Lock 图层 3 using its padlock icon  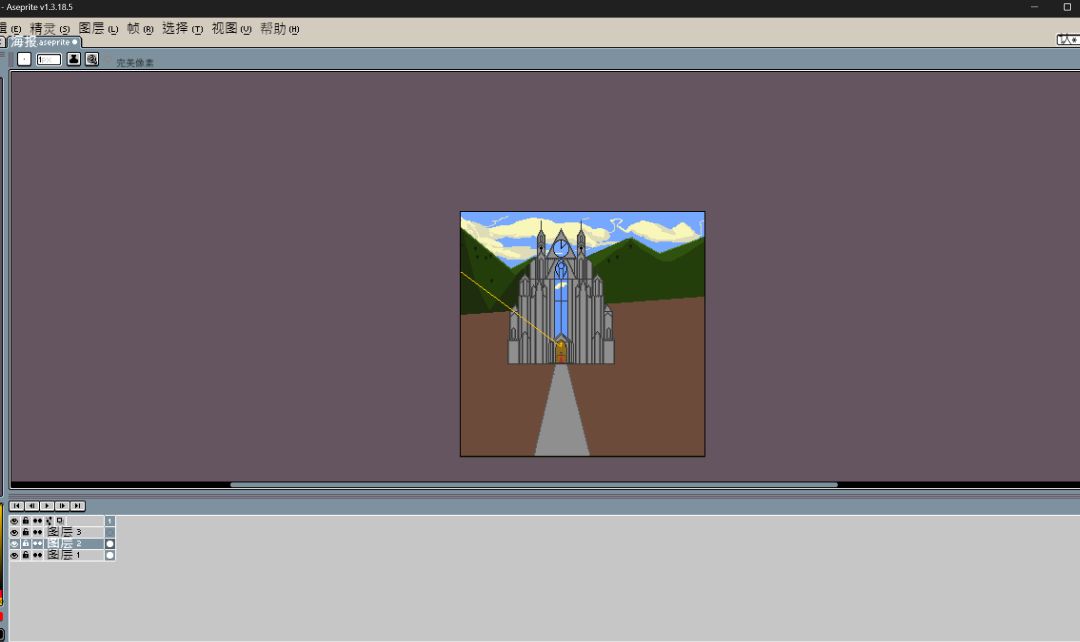tap(25, 532)
